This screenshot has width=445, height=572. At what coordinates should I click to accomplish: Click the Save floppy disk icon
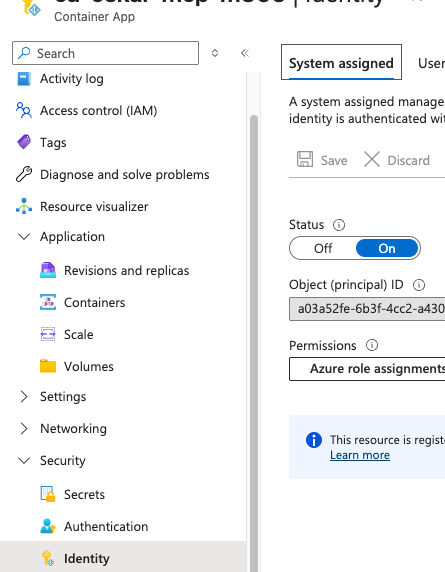click(305, 159)
